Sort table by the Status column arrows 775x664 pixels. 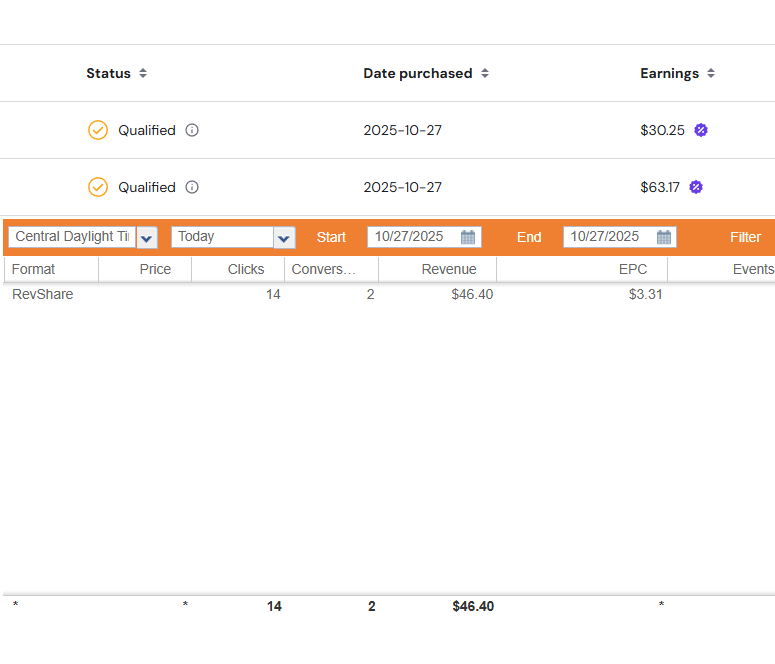coord(143,73)
